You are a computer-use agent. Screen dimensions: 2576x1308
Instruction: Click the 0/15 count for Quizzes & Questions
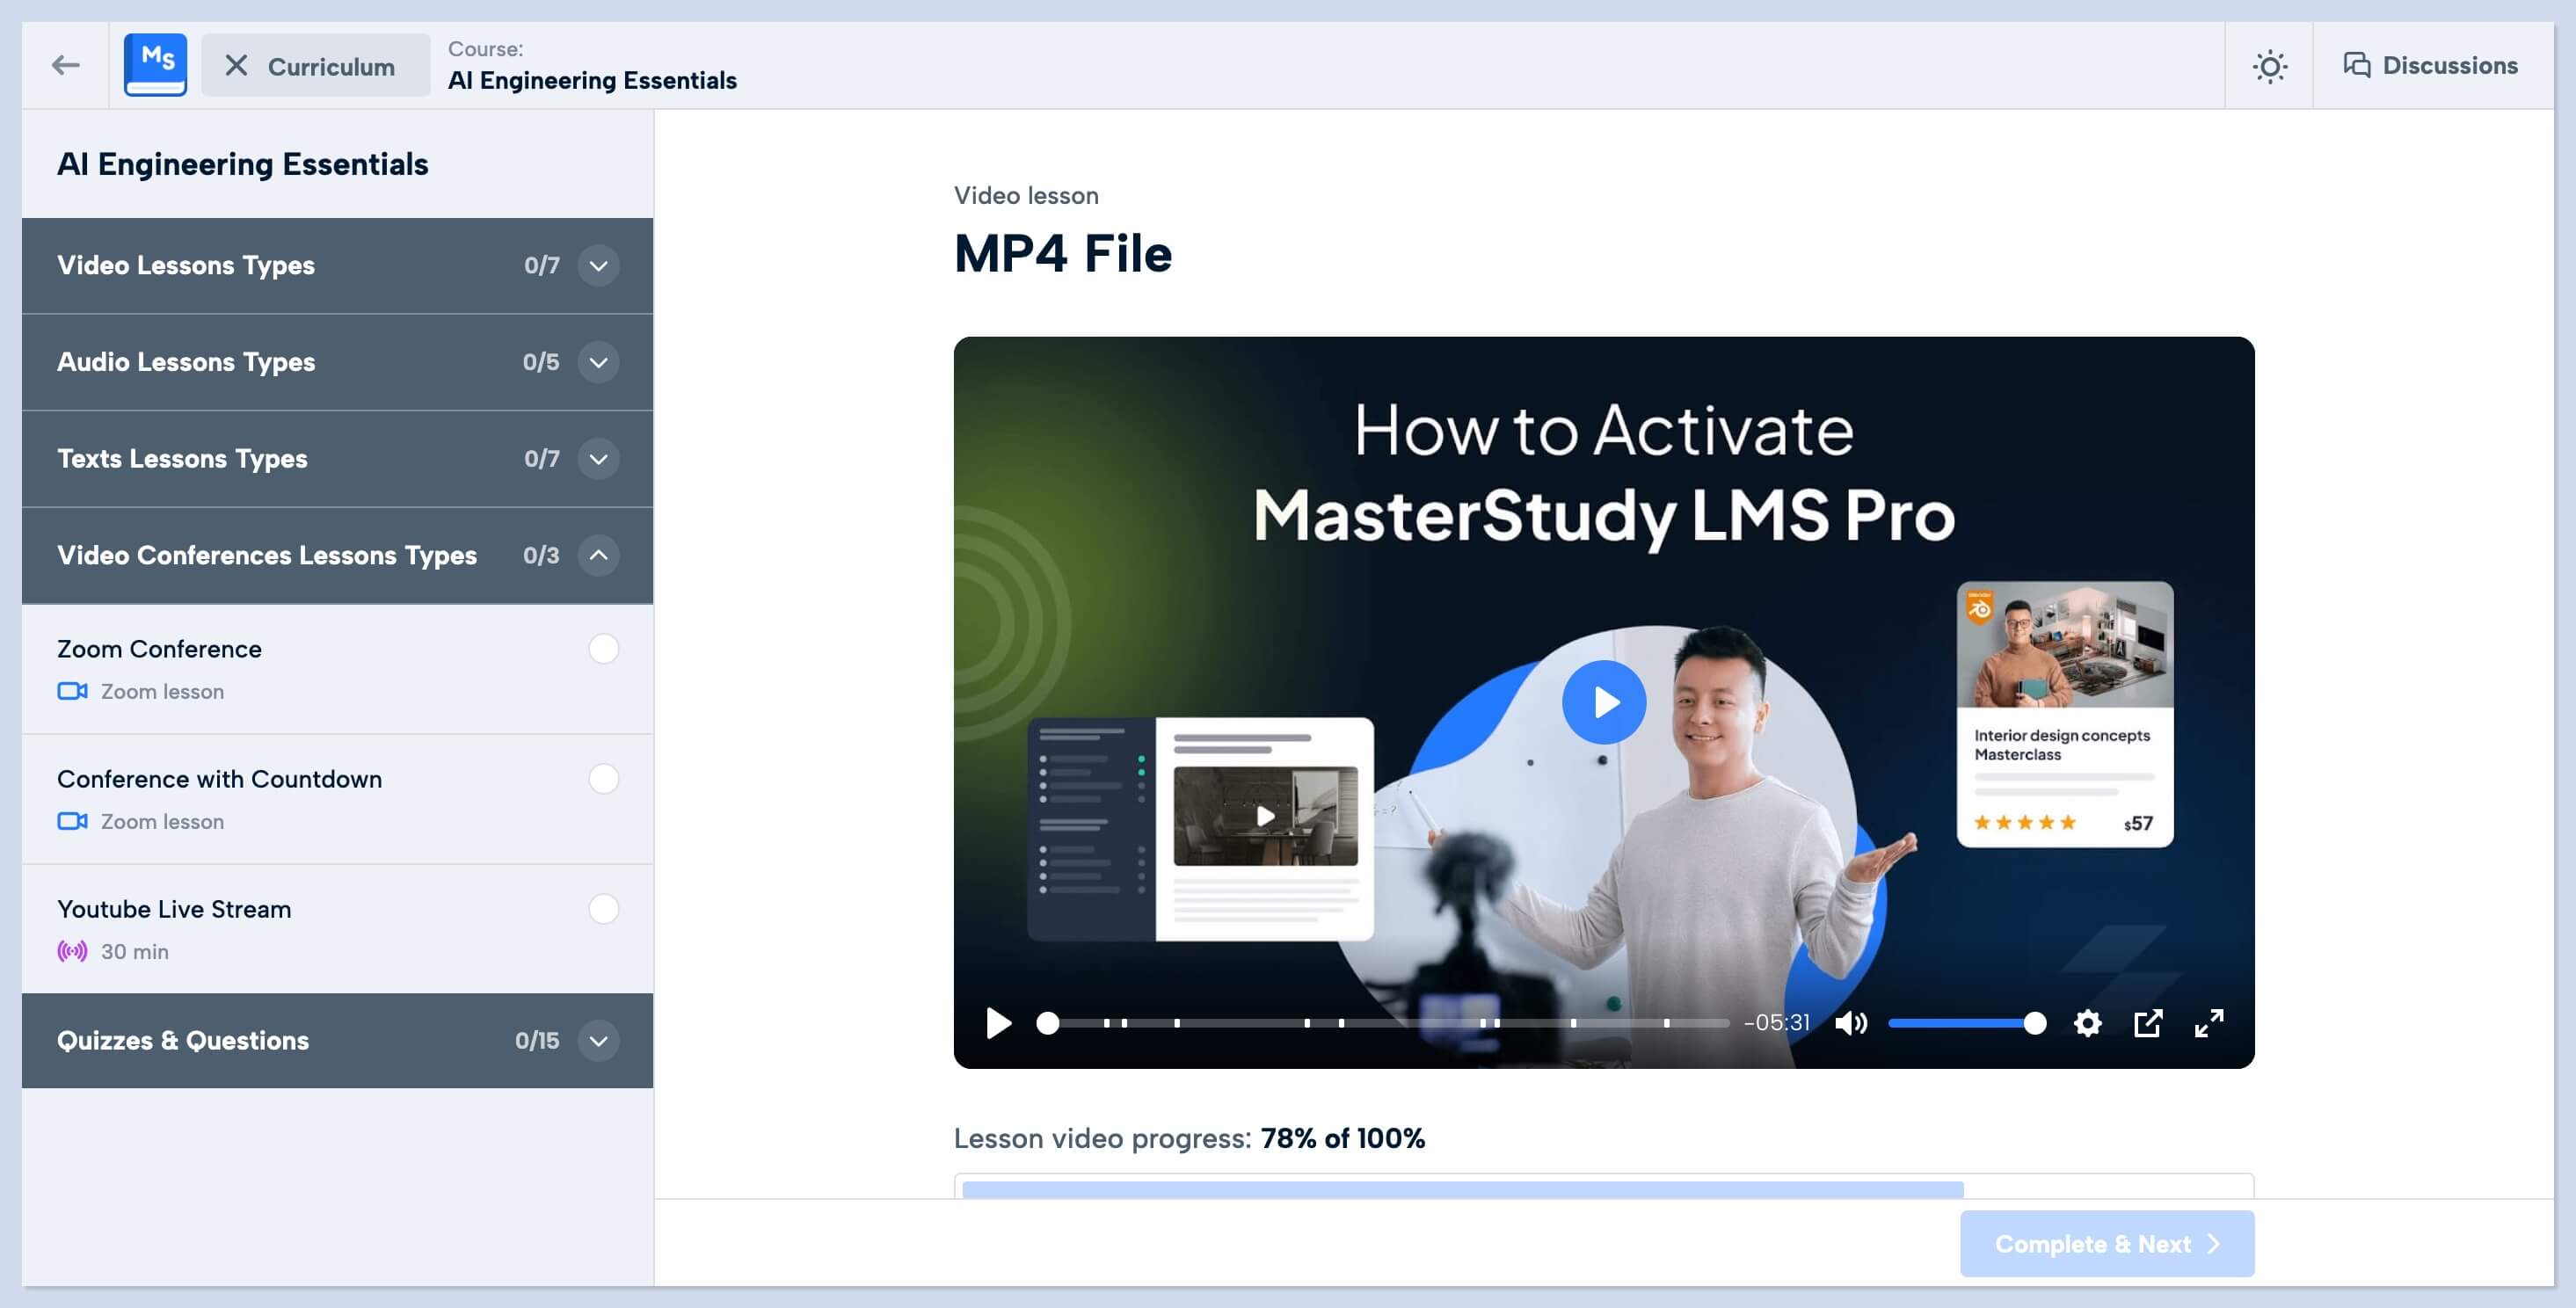537,1040
